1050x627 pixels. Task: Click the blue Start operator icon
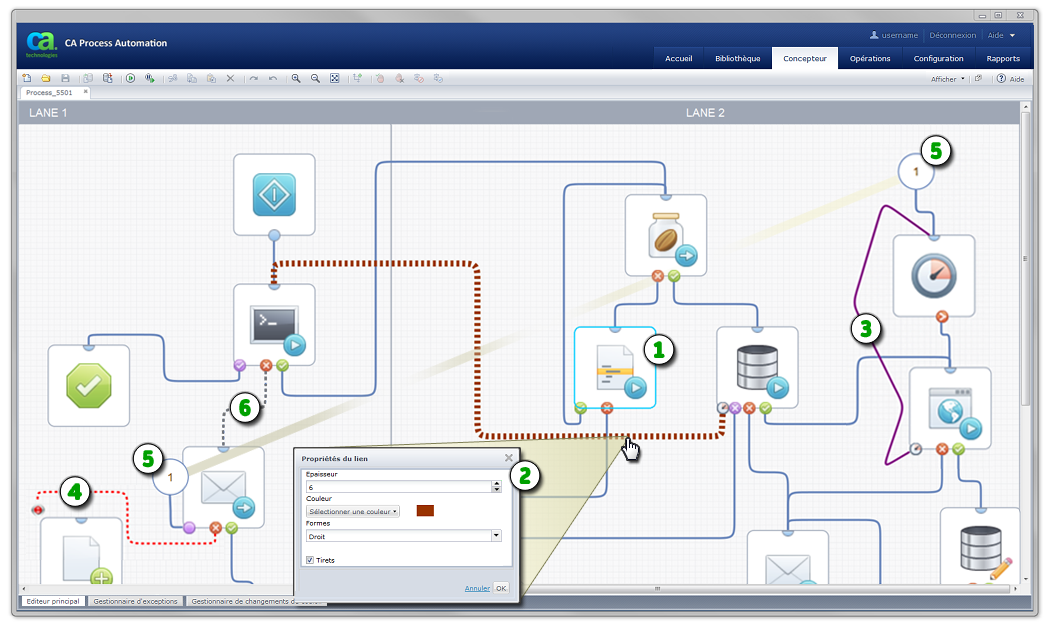(x=275, y=195)
